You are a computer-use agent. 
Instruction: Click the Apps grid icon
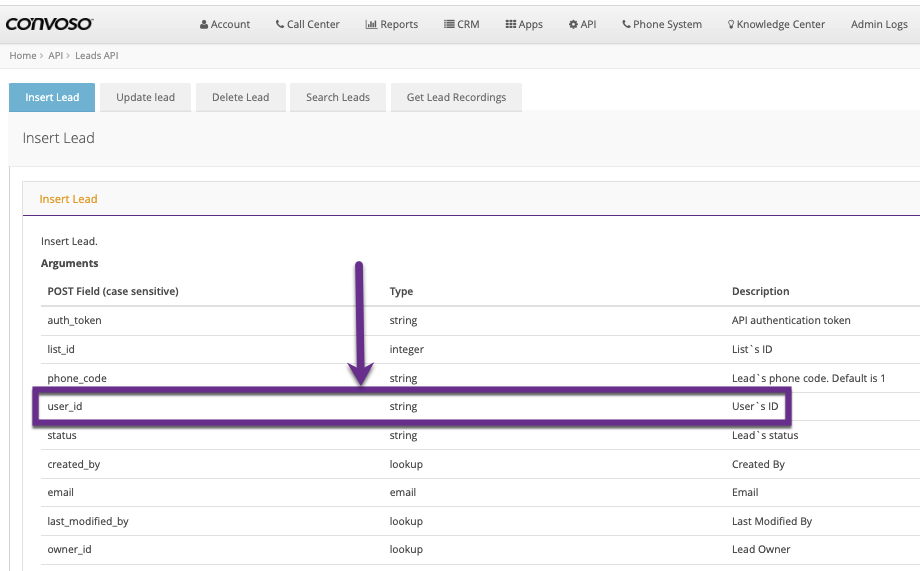click(x=511, y=24)
